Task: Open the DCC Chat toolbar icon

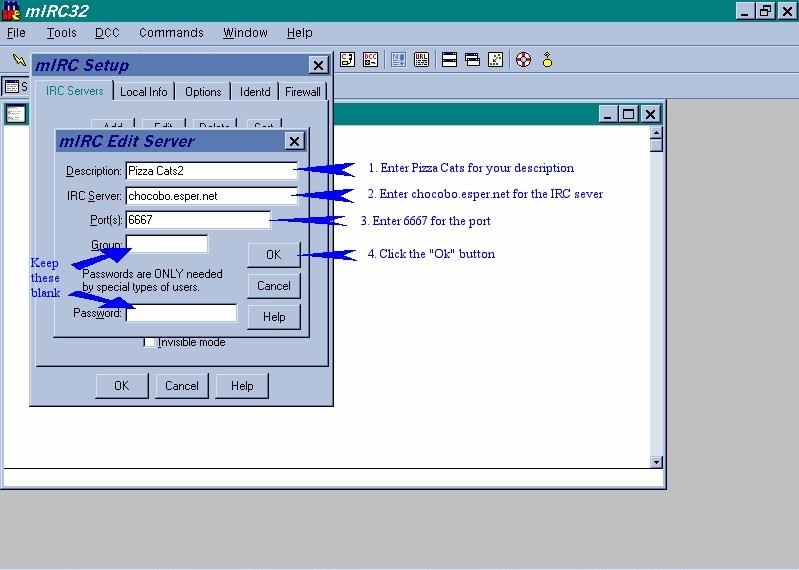Action: [348, 60]
